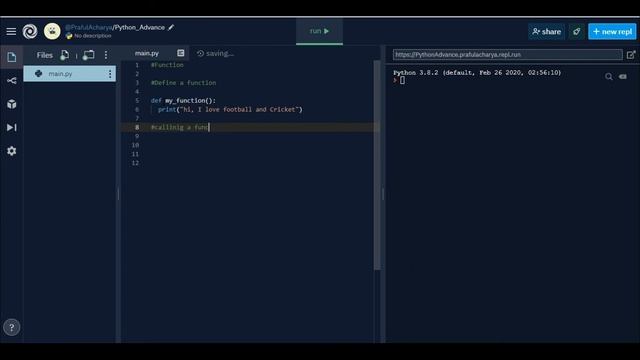The height and width of the screenshot is (360, 640).
Task: Open the Files sidebar panel icon
Action: (11, 57)
